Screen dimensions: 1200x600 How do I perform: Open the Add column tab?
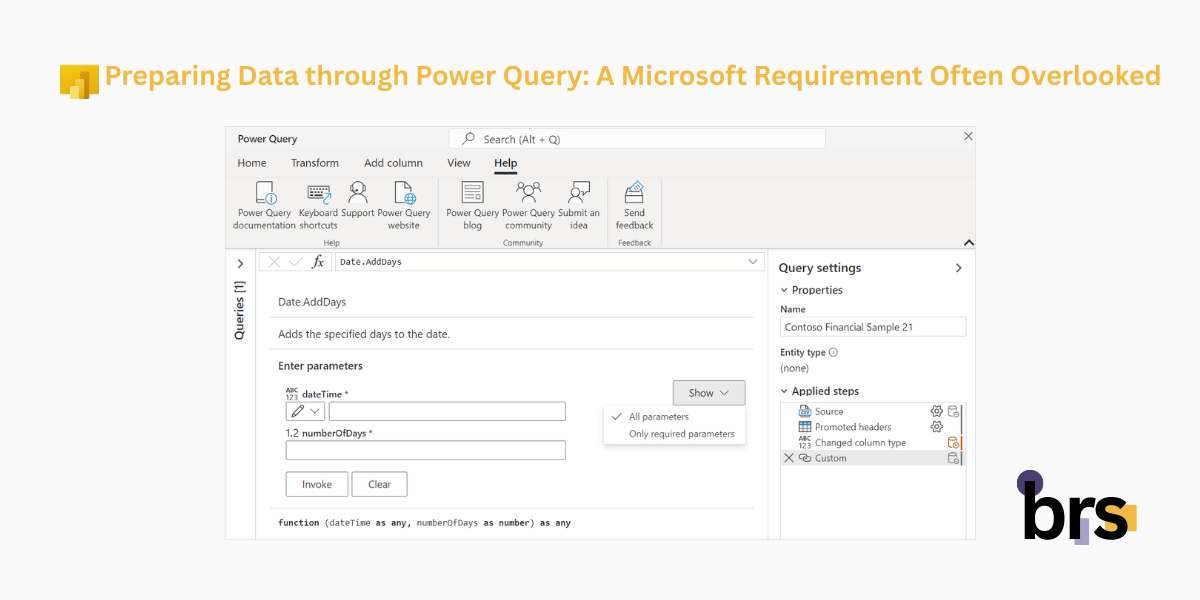click(393, 162)
